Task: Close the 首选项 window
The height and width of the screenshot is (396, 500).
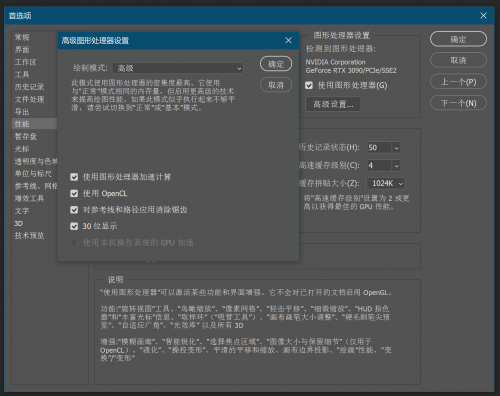Action: 483,16
